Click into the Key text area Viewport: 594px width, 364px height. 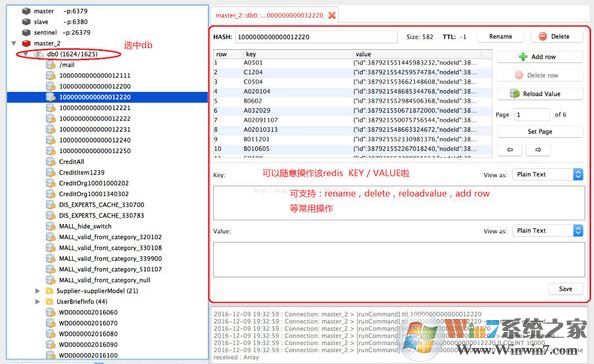click(x=399, y=203)
